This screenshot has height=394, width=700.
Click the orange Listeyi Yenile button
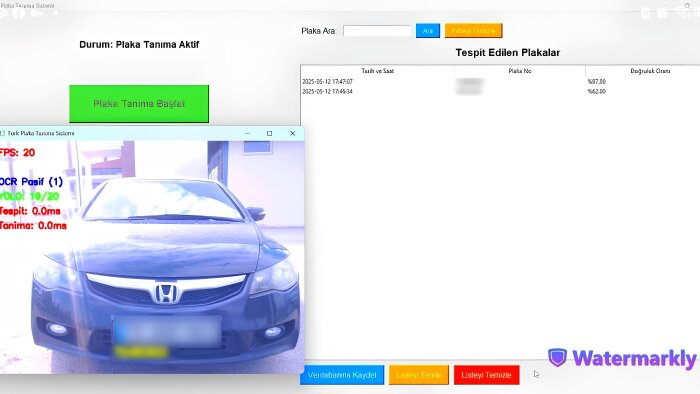[x=418, y=375]
